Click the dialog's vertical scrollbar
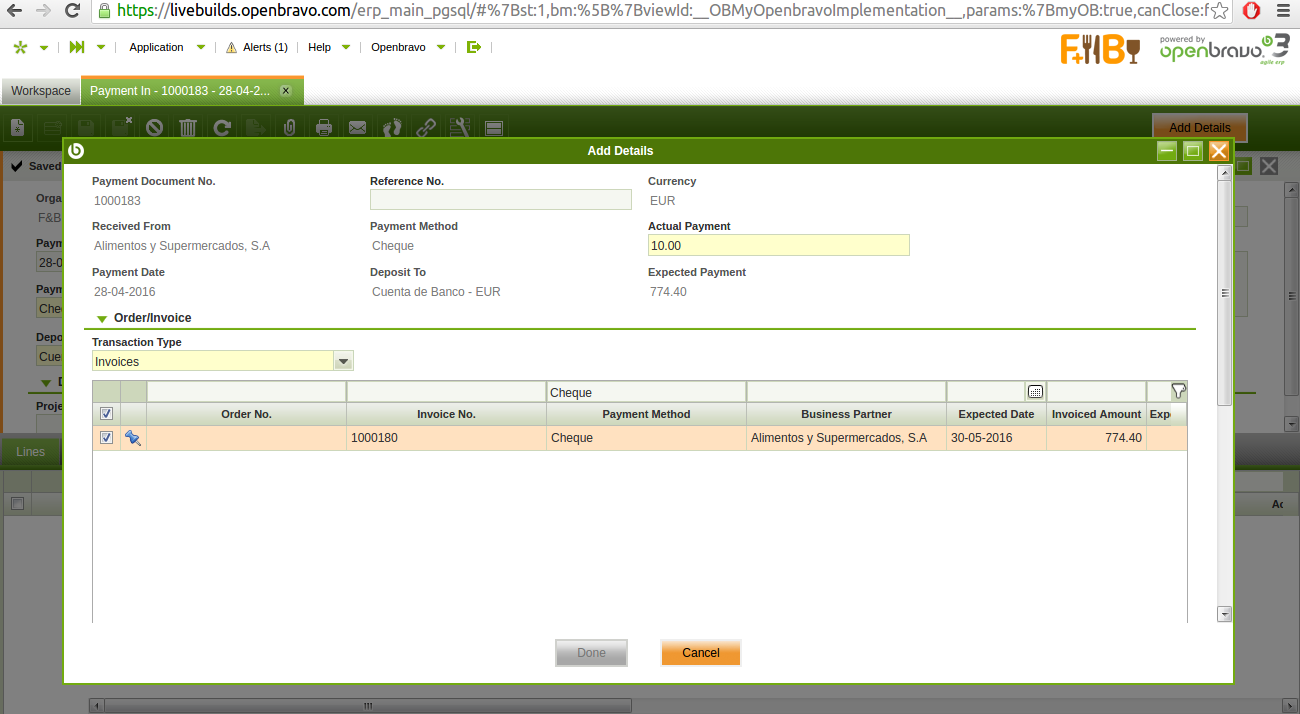1300x714 pixels. pos(1224,293)
